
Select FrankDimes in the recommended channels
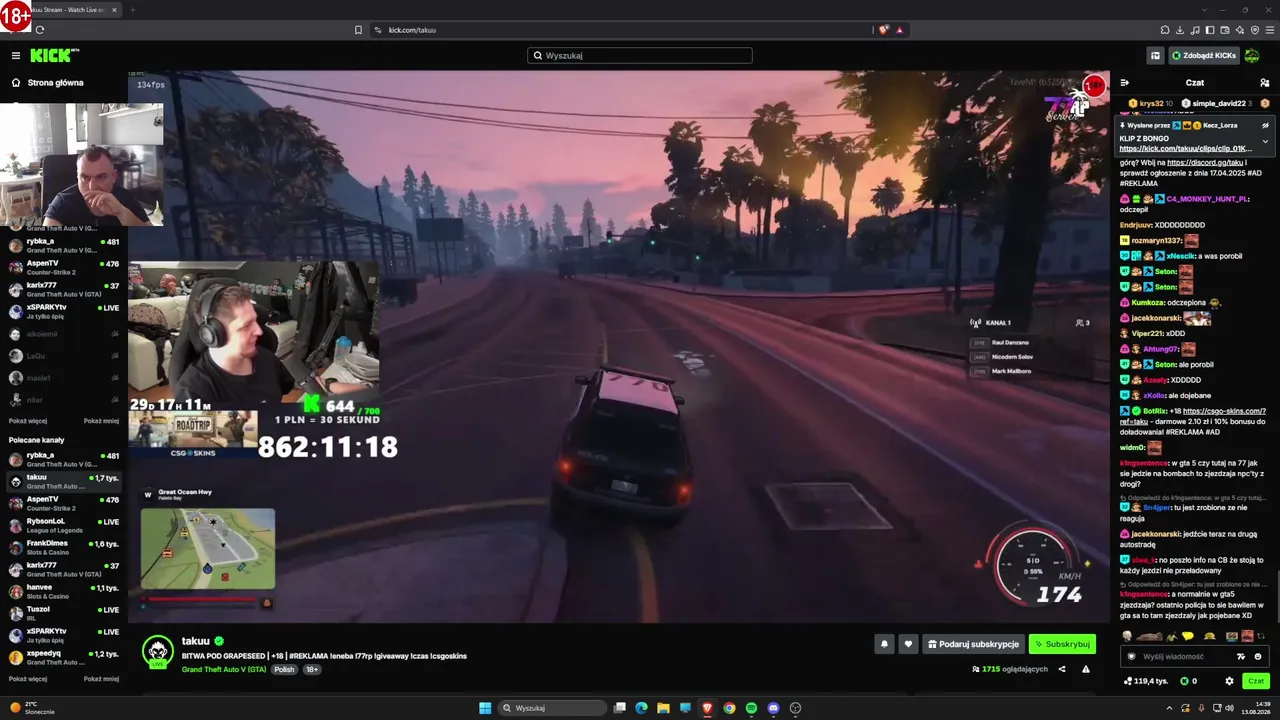[x=64, y=547]
